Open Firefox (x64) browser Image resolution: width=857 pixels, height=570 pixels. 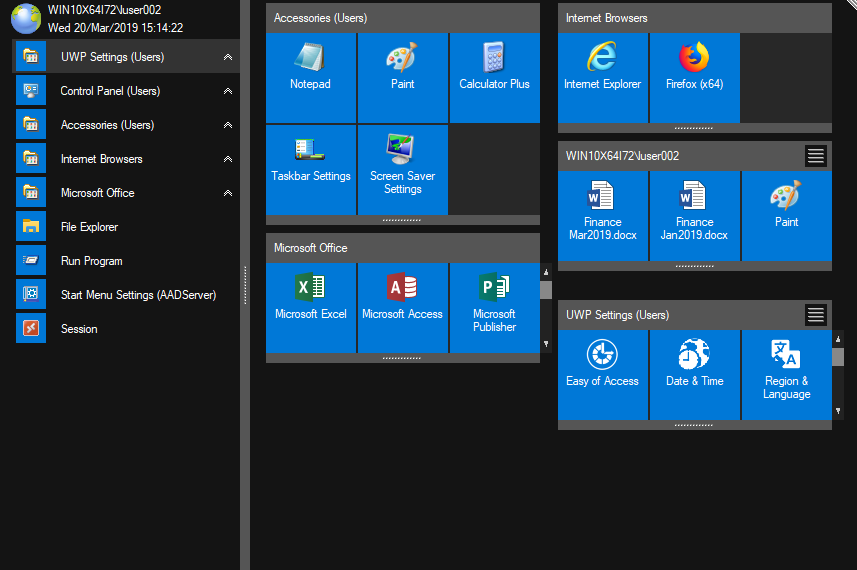coord(694,78)
